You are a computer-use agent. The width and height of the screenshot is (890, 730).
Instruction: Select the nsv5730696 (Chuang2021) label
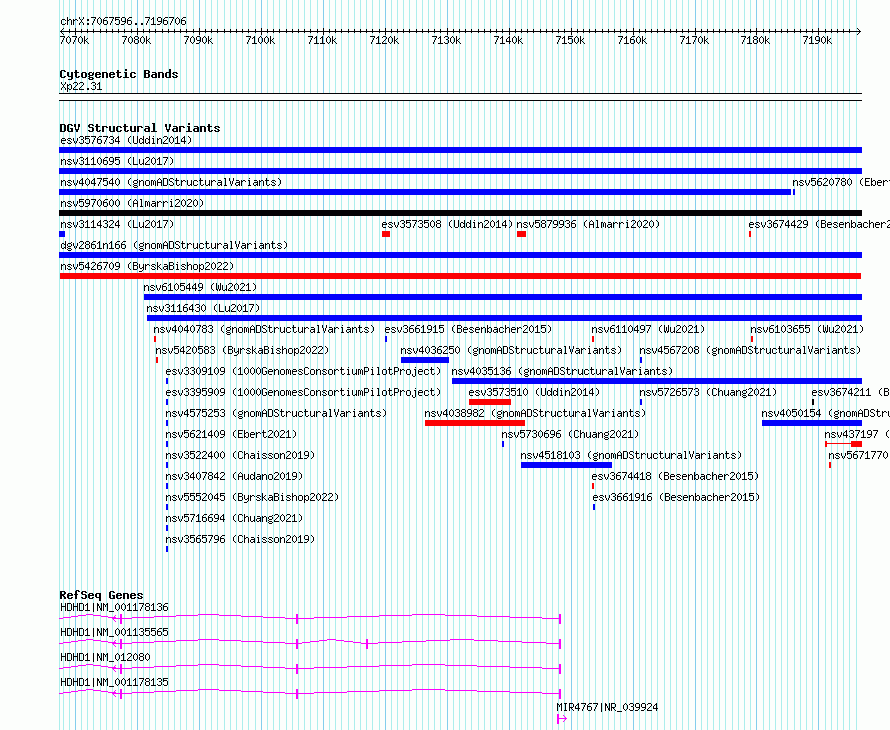point(570,434)
